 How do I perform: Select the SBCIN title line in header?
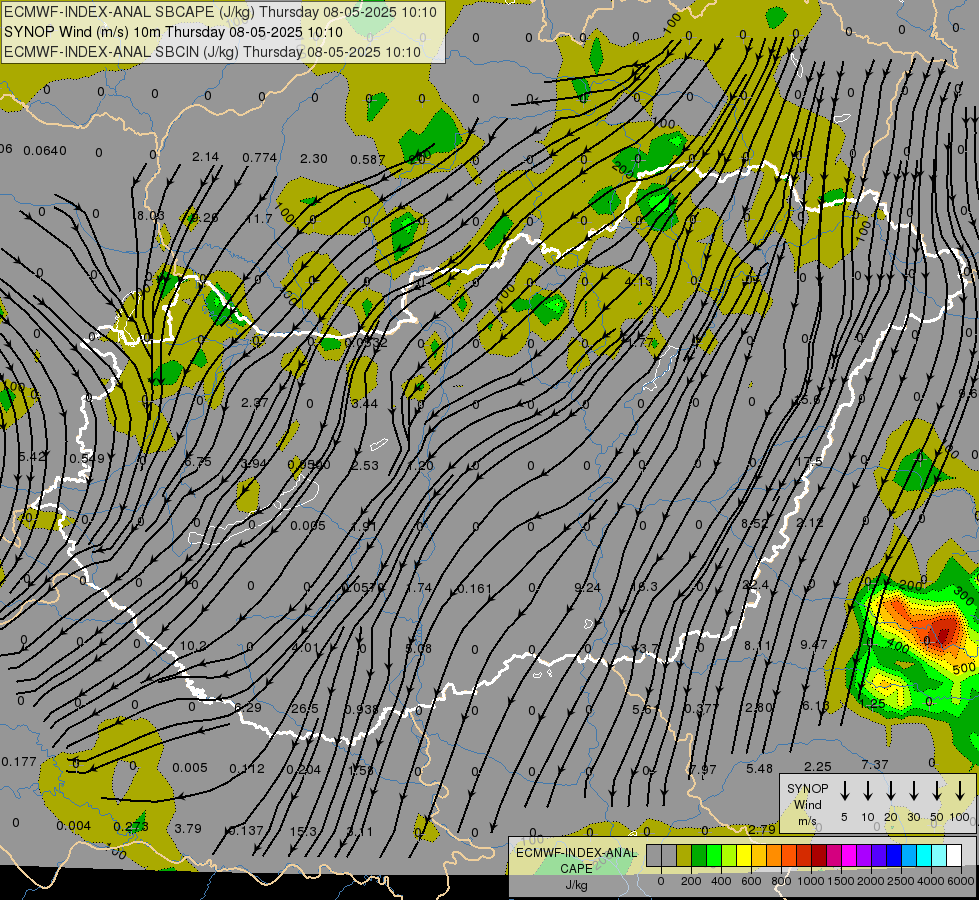coord(212,52)
